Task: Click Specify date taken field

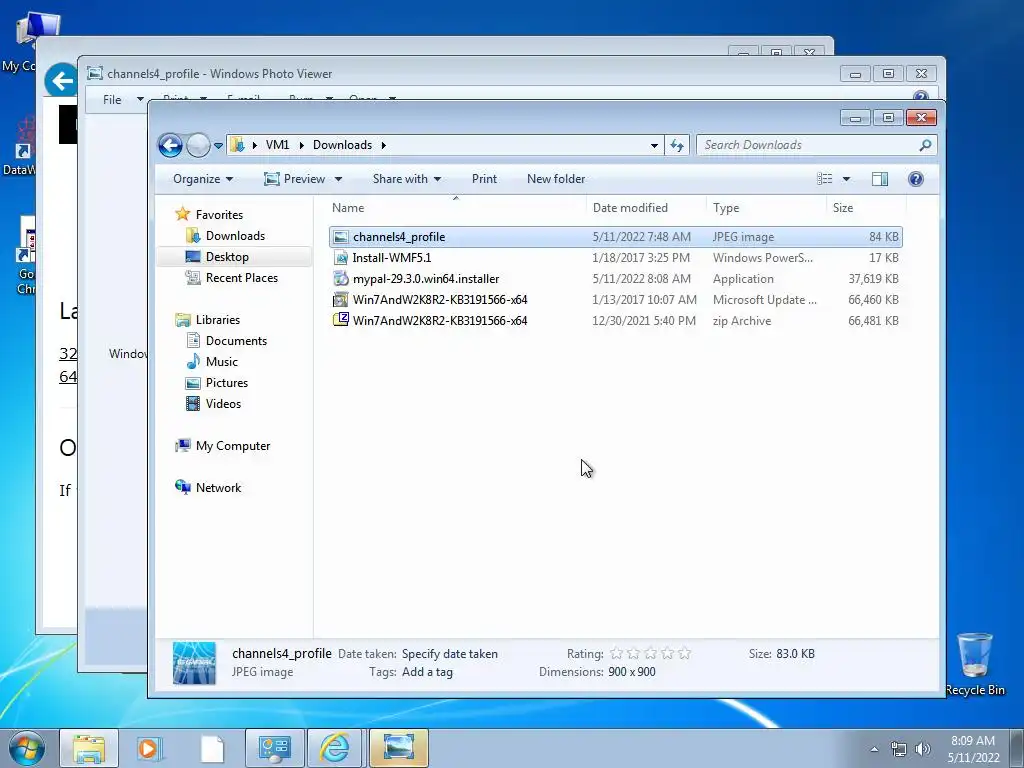Action: [x=449, y=654]
